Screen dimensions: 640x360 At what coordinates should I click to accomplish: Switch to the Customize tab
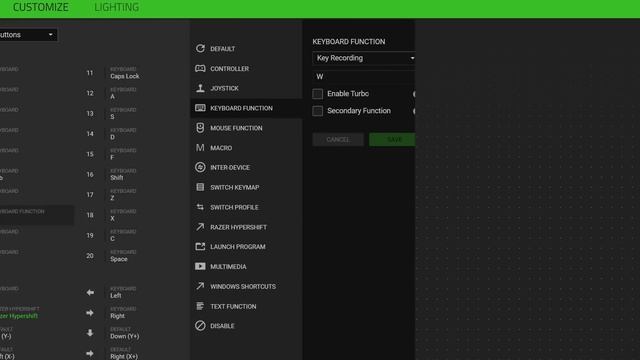(40, 7)
